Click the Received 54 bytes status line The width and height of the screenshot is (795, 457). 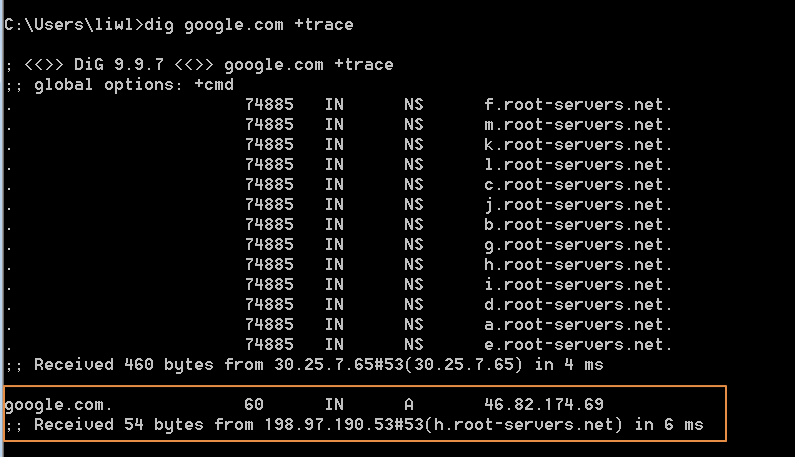click(x=354, y=425)
